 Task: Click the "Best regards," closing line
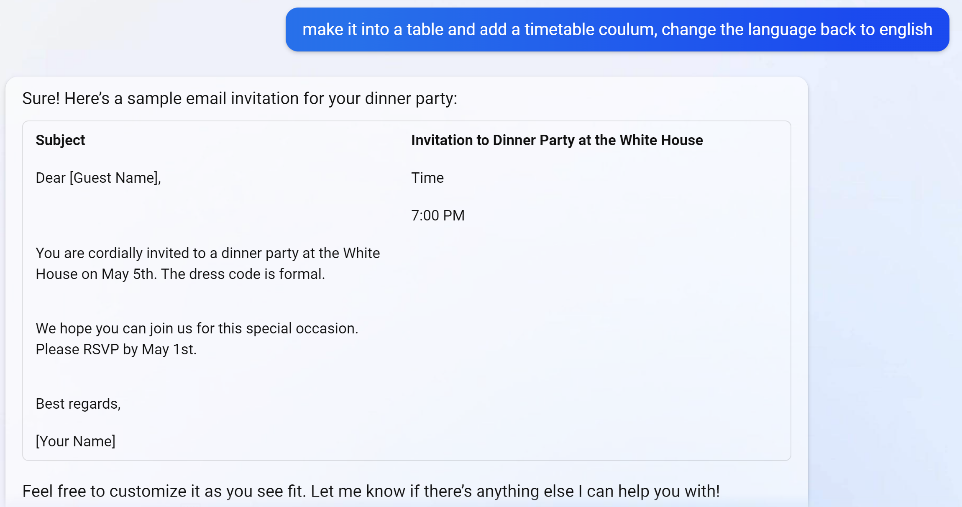coord(78,404)
